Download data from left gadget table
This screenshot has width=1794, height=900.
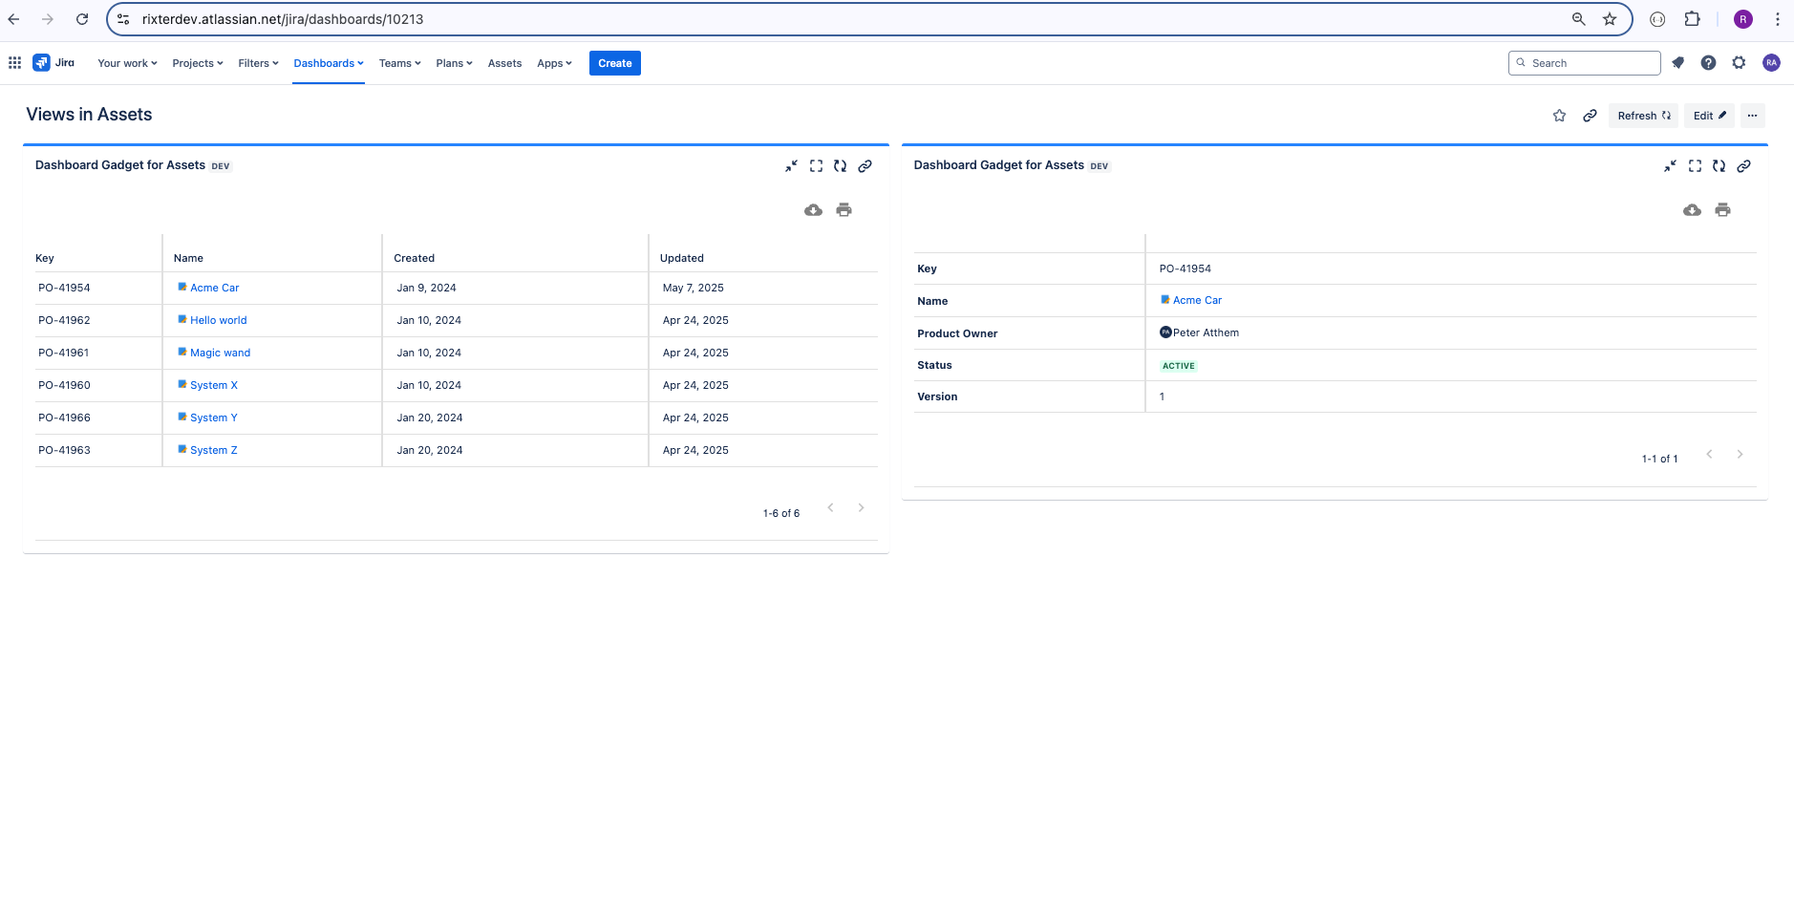[x=813, y=210]
